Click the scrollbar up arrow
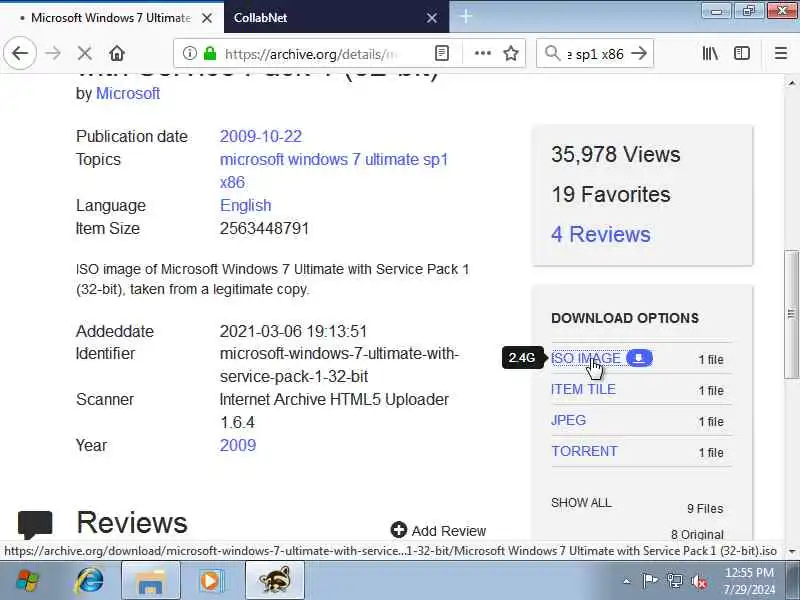Image resolution: width=800 pixels, height=600 pixels. click(791, 83)
